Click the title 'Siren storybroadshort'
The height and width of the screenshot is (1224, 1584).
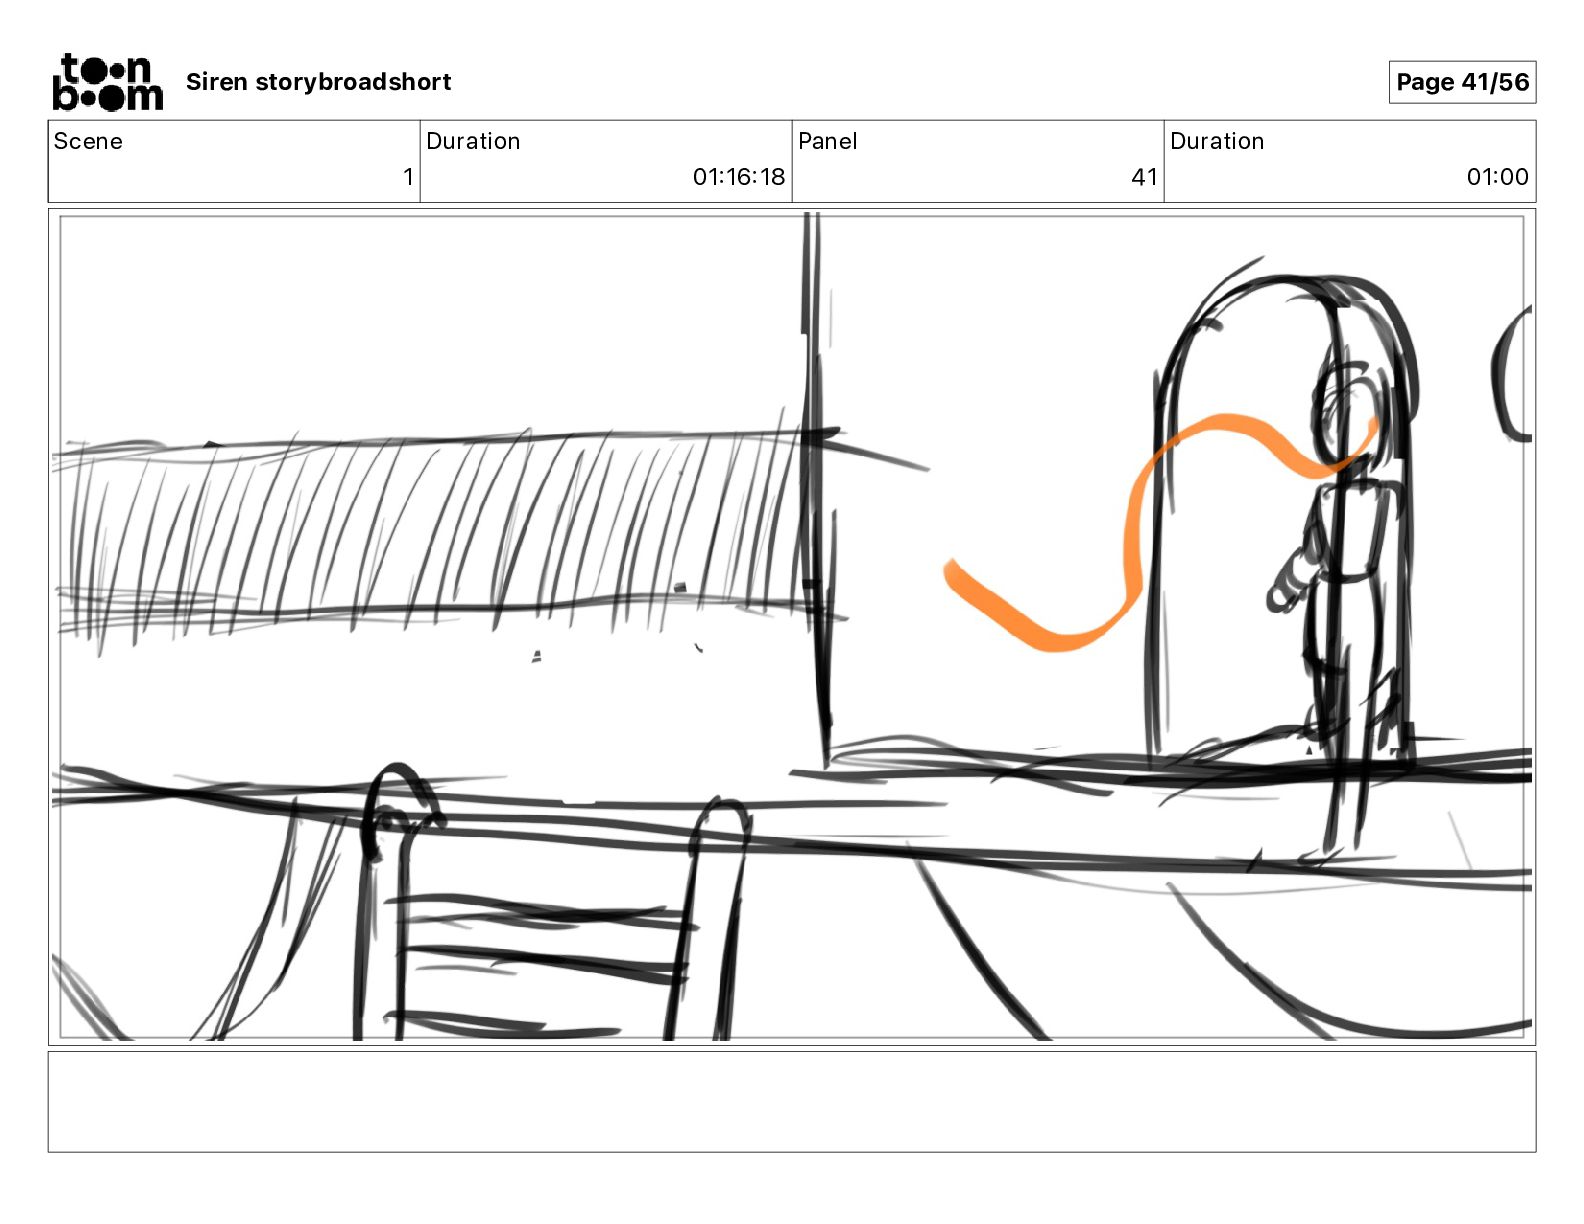319,82
